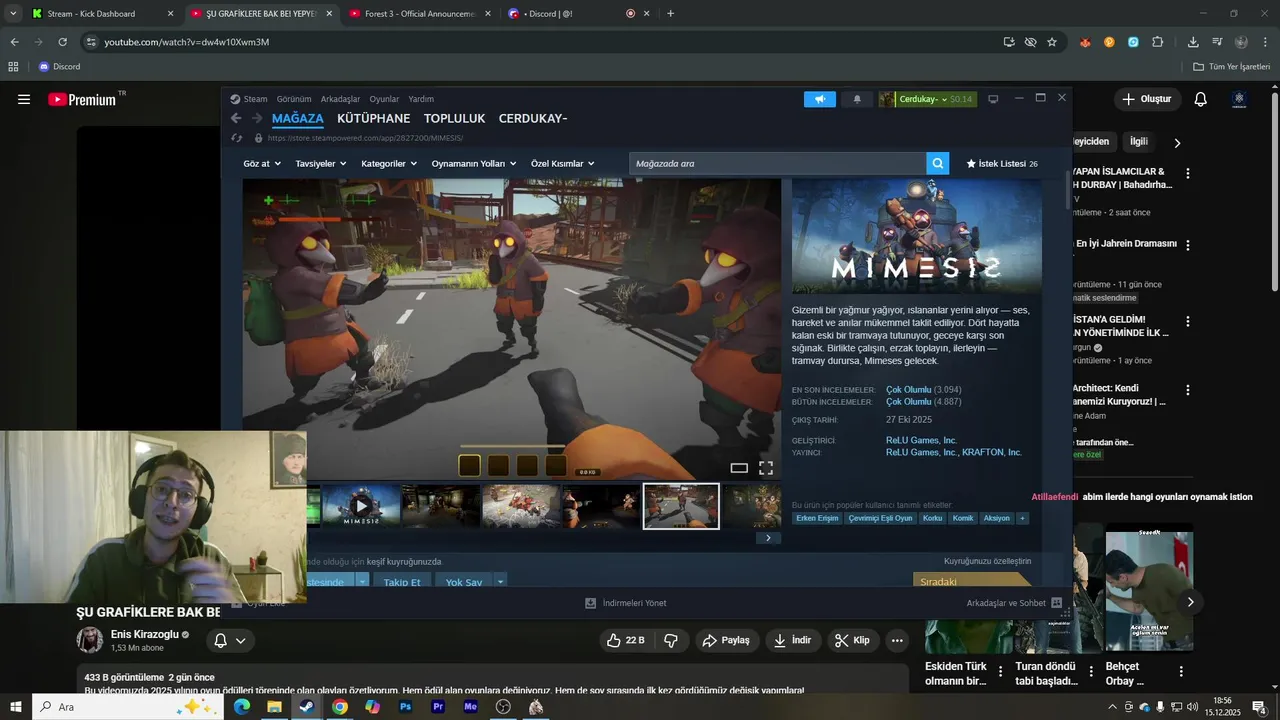
Task: Click the Takip Et follow button
Action: 402,581
